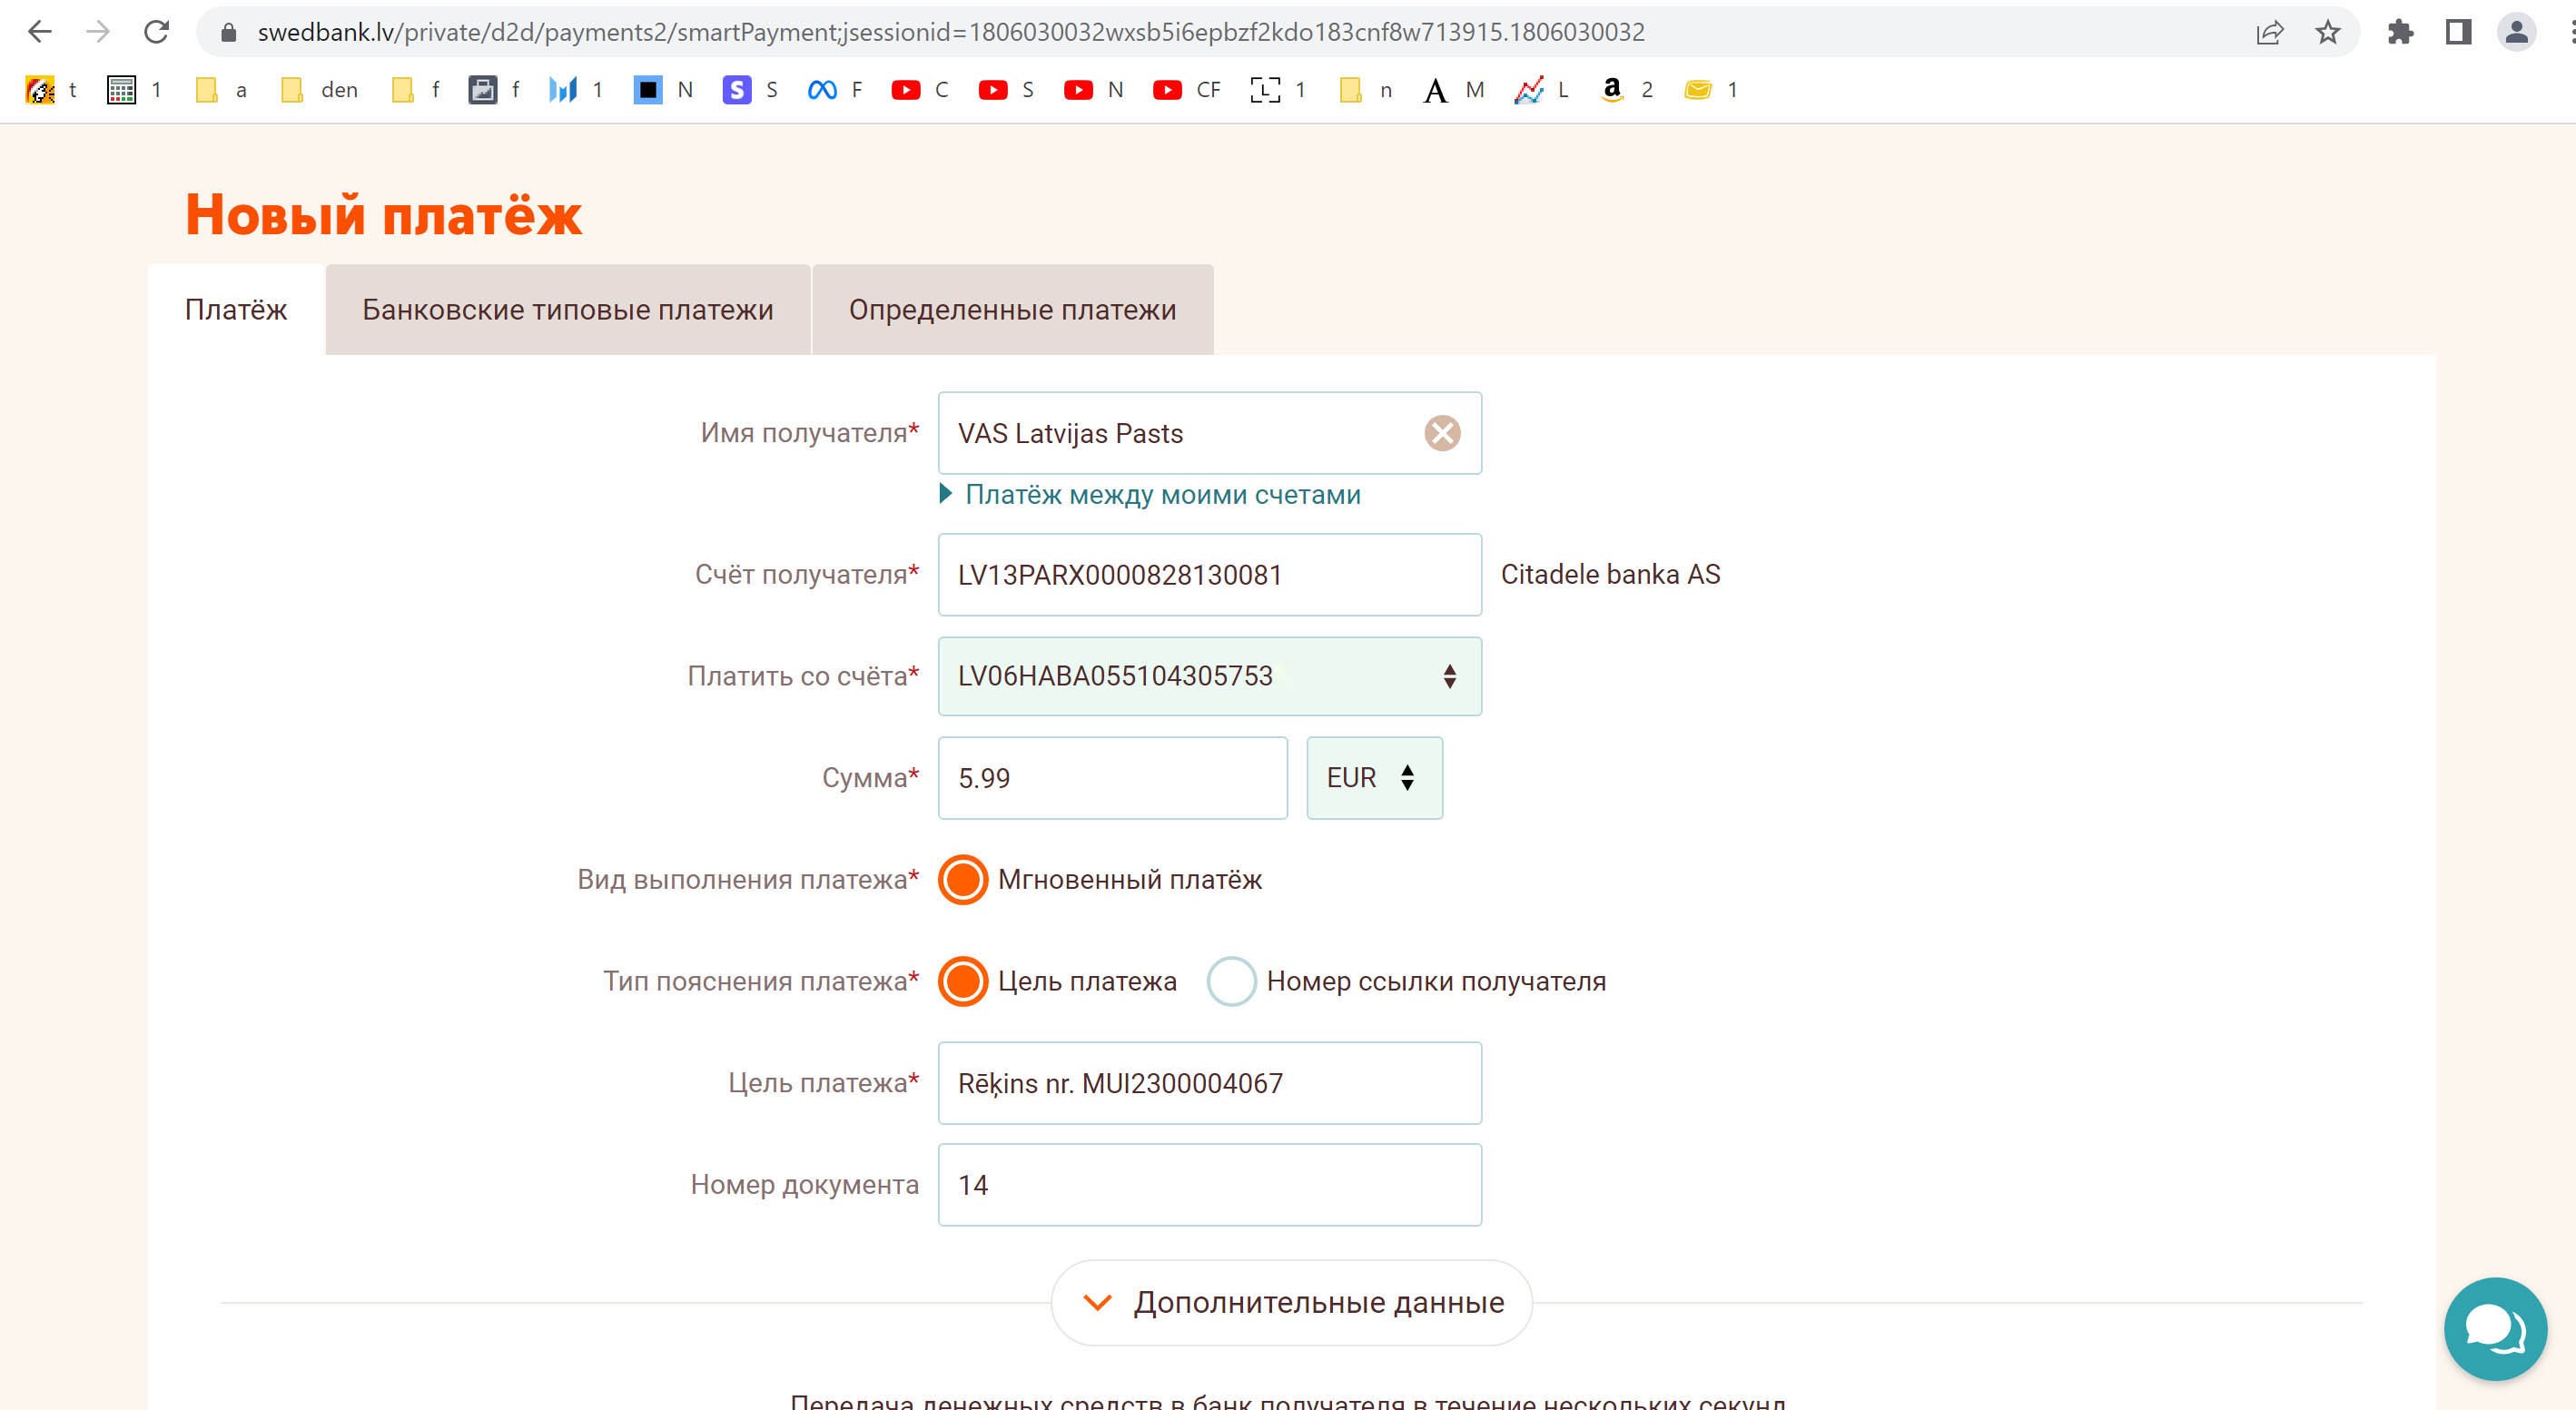Open the chat support bubble
Image resolution: width=2576 pixels, height=1410 pixels.
(2495, 1329)
